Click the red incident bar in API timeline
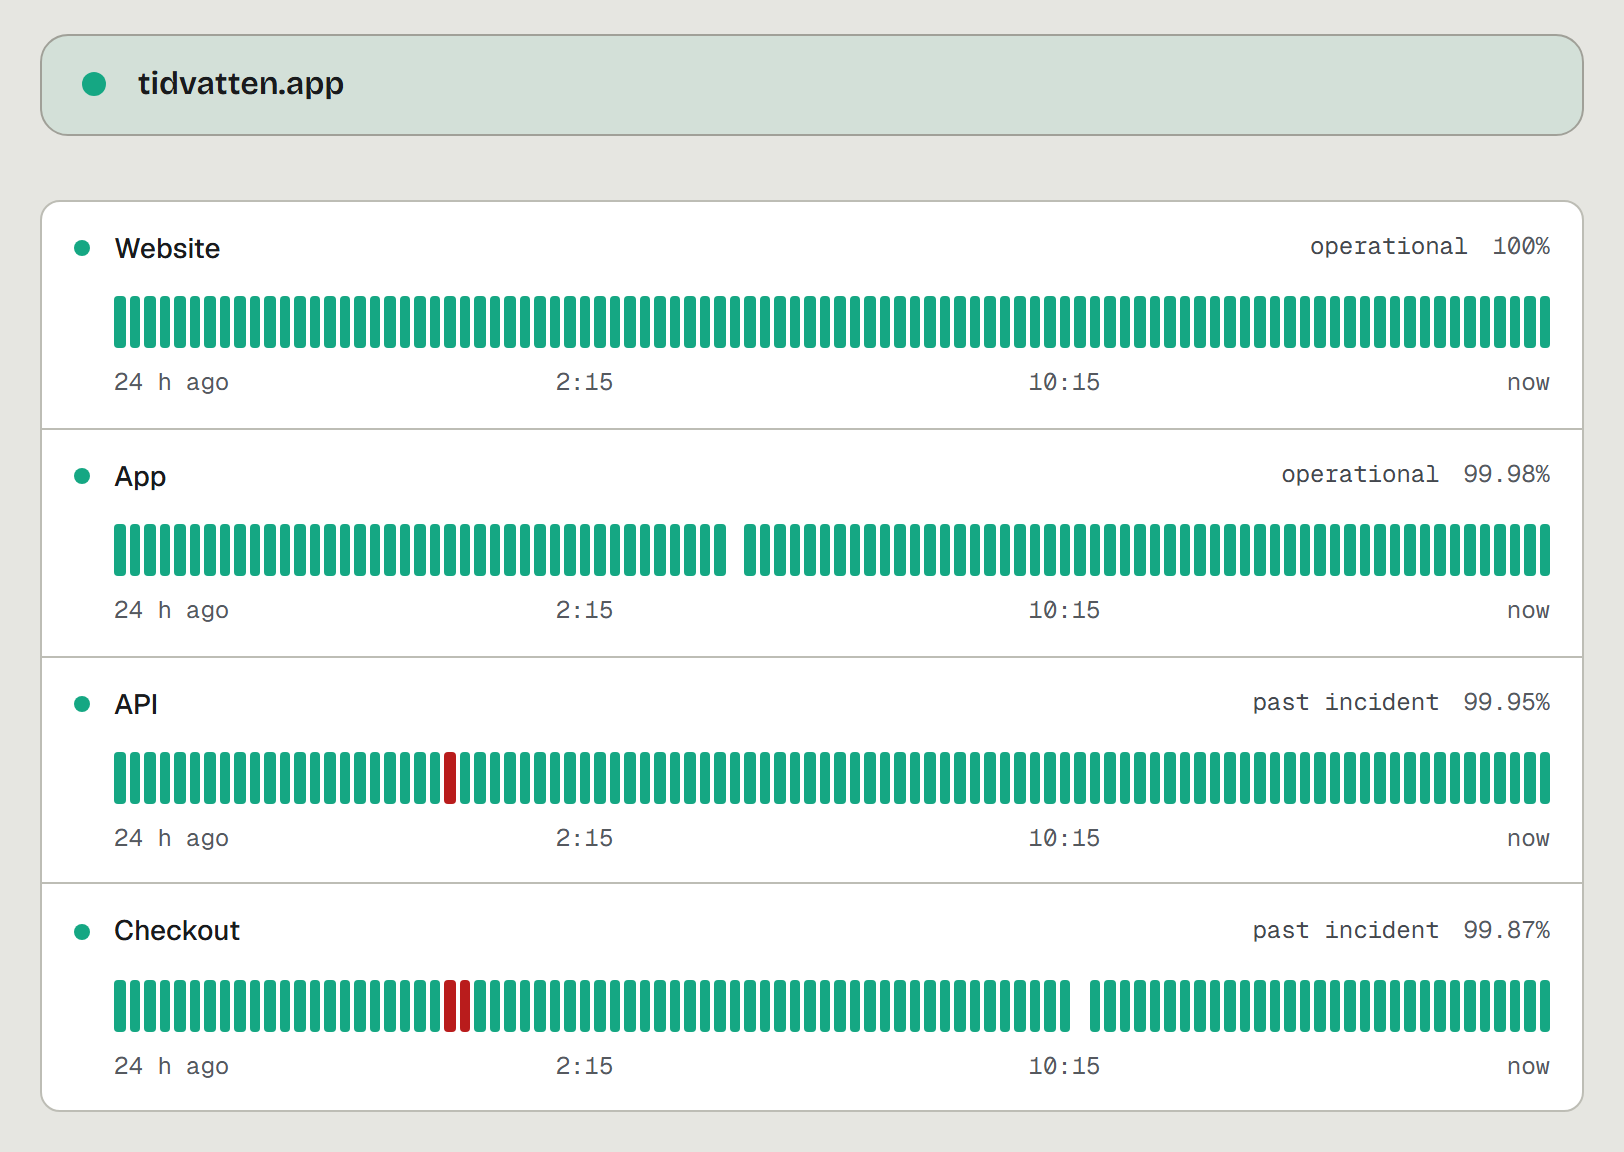 [450, 778]
